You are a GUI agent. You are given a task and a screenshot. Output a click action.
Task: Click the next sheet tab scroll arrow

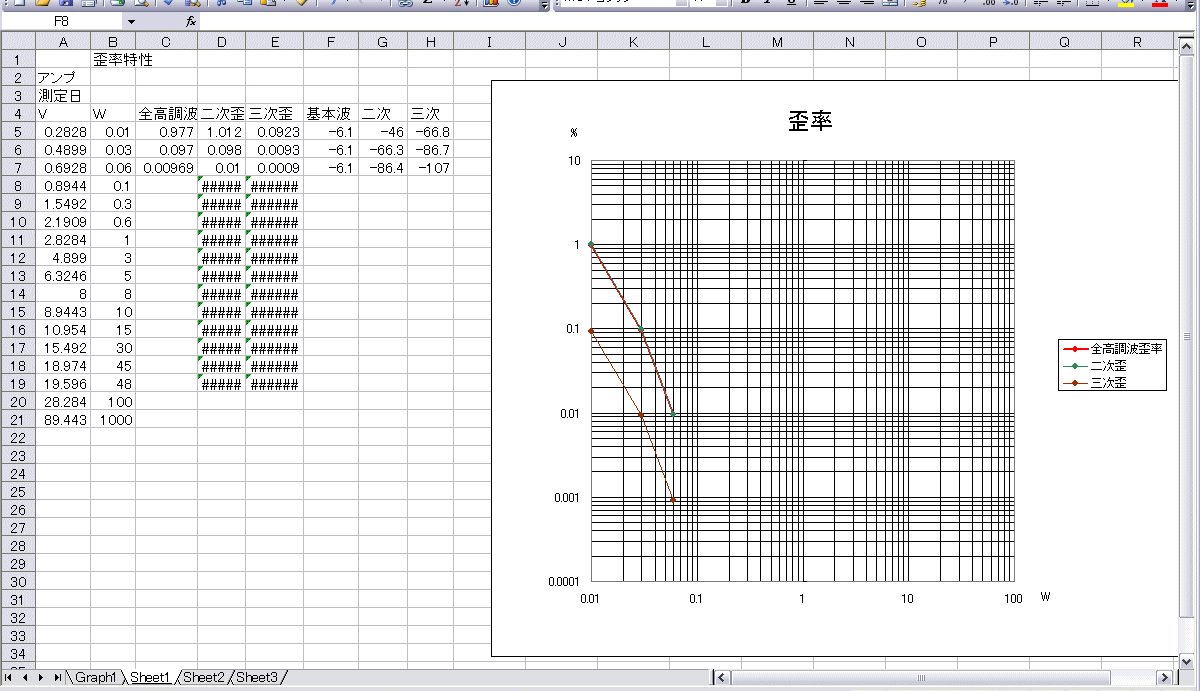(x=41, y=678)
